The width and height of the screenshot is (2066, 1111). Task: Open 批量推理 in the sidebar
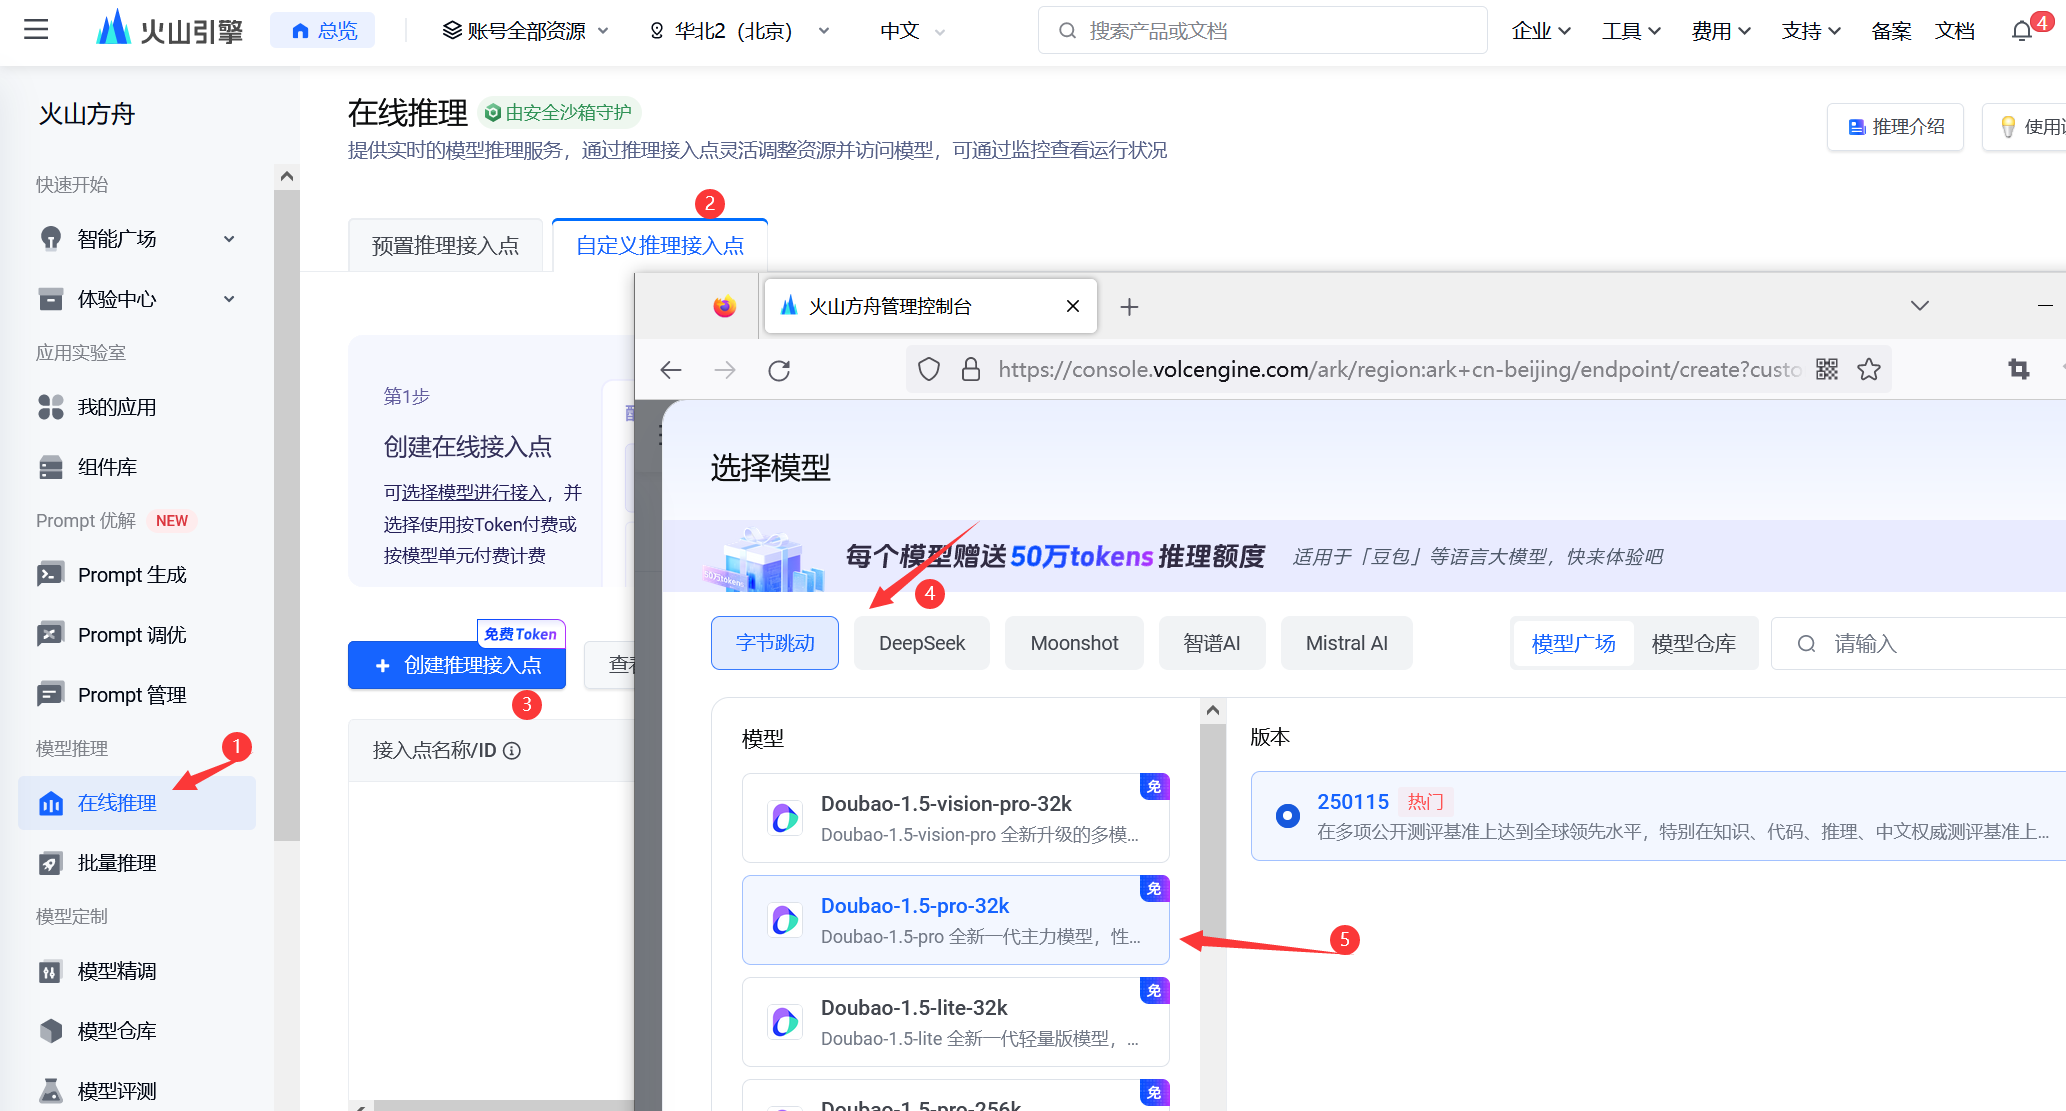117,863
